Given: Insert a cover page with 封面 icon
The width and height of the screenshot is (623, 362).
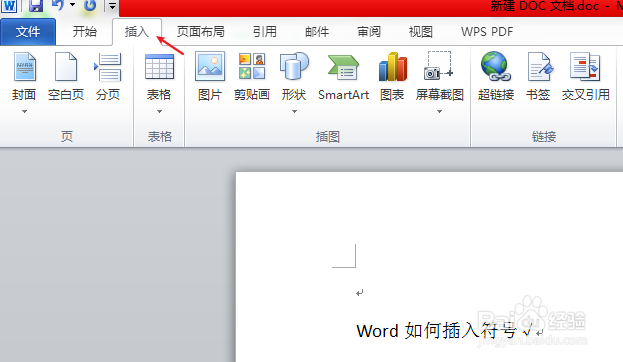Looking at the screenshot, I should click(x=25, y=67).
